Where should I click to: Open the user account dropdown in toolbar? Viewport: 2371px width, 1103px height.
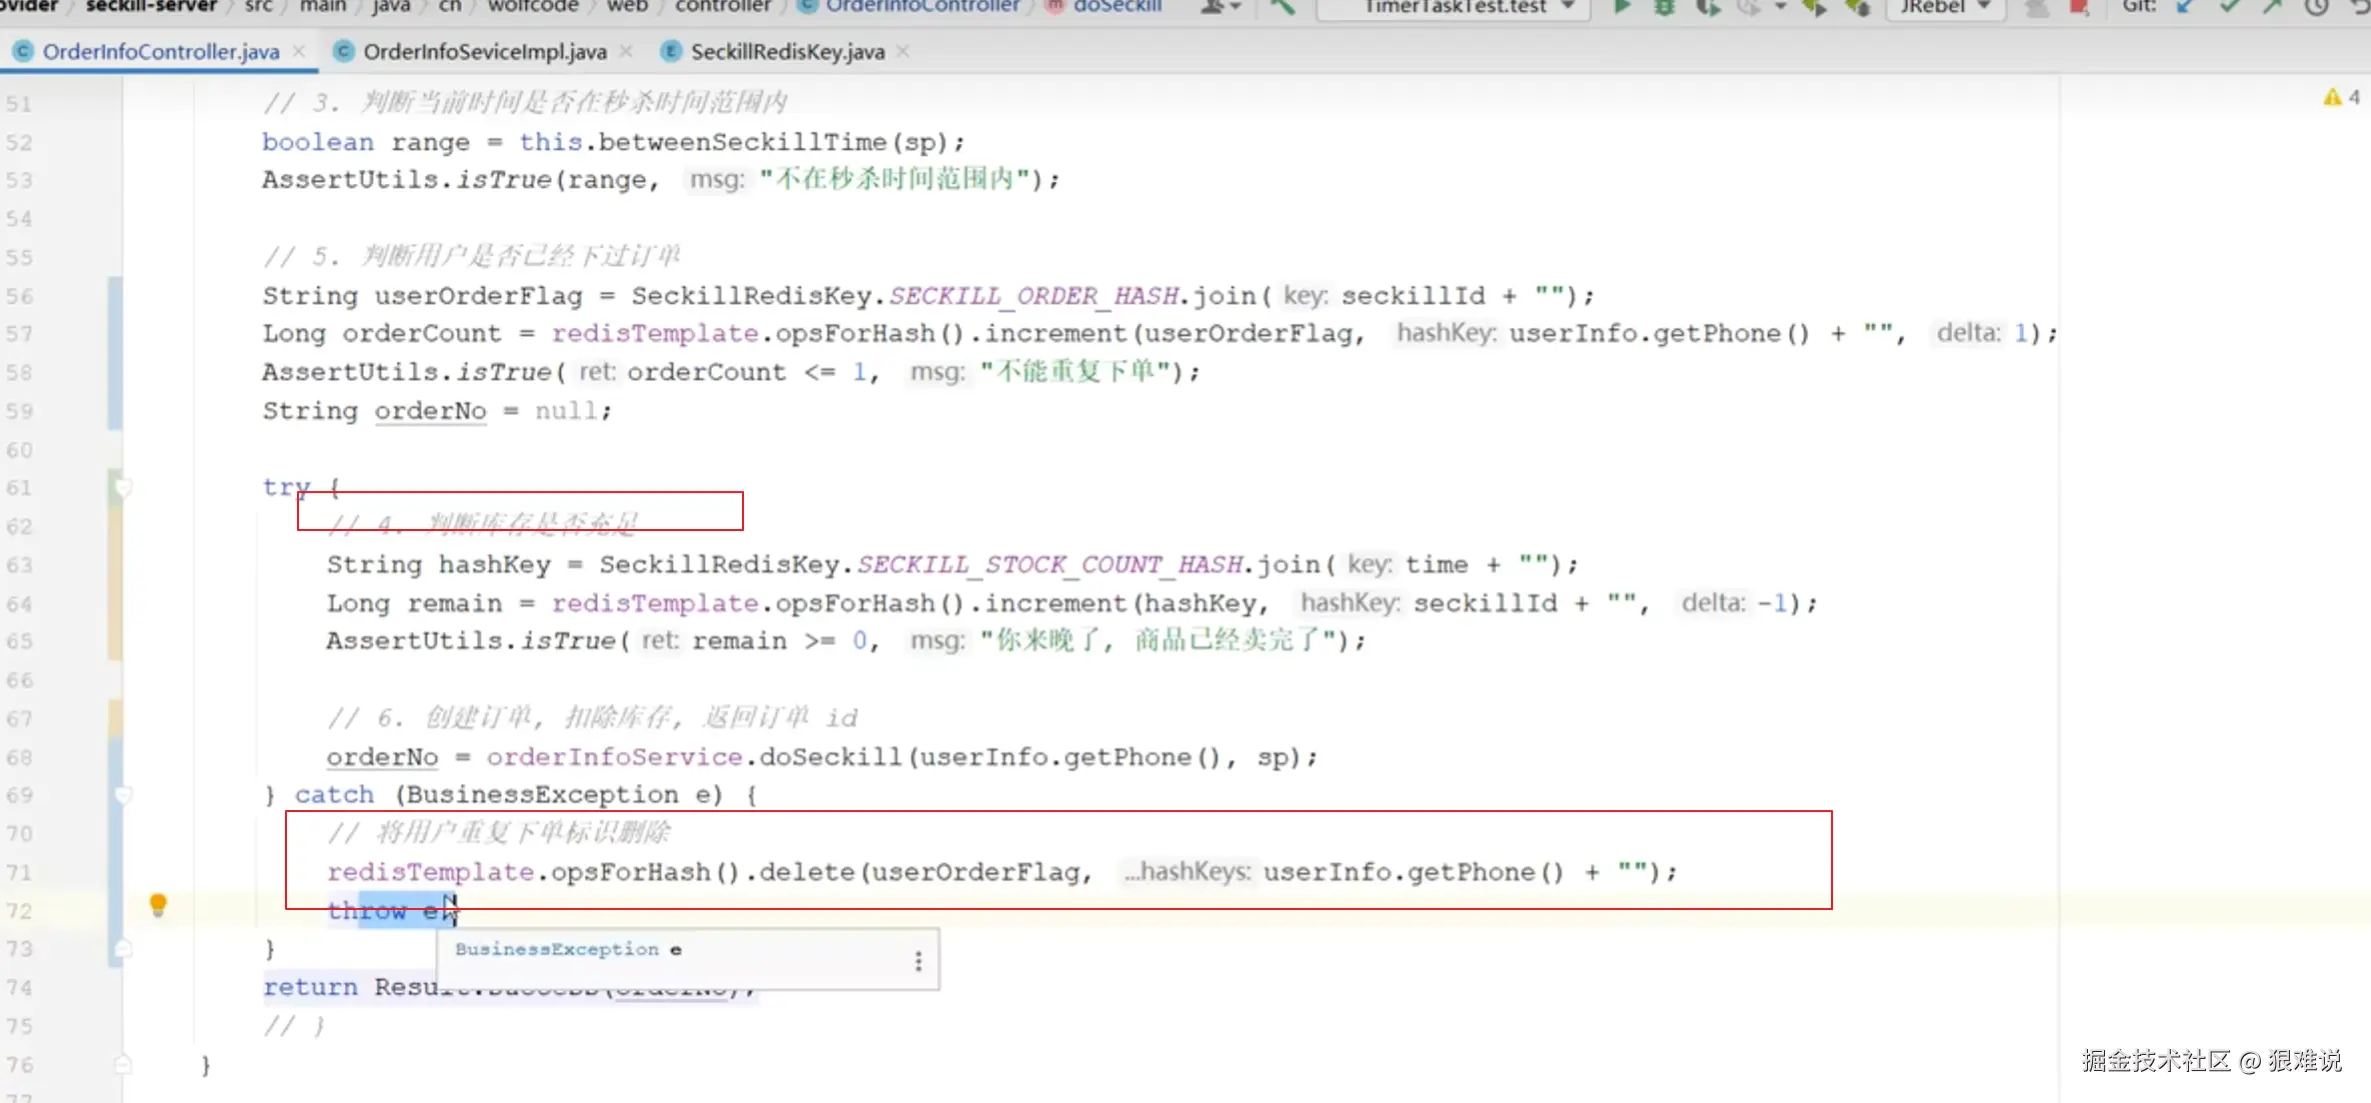tap(1221, 7)
